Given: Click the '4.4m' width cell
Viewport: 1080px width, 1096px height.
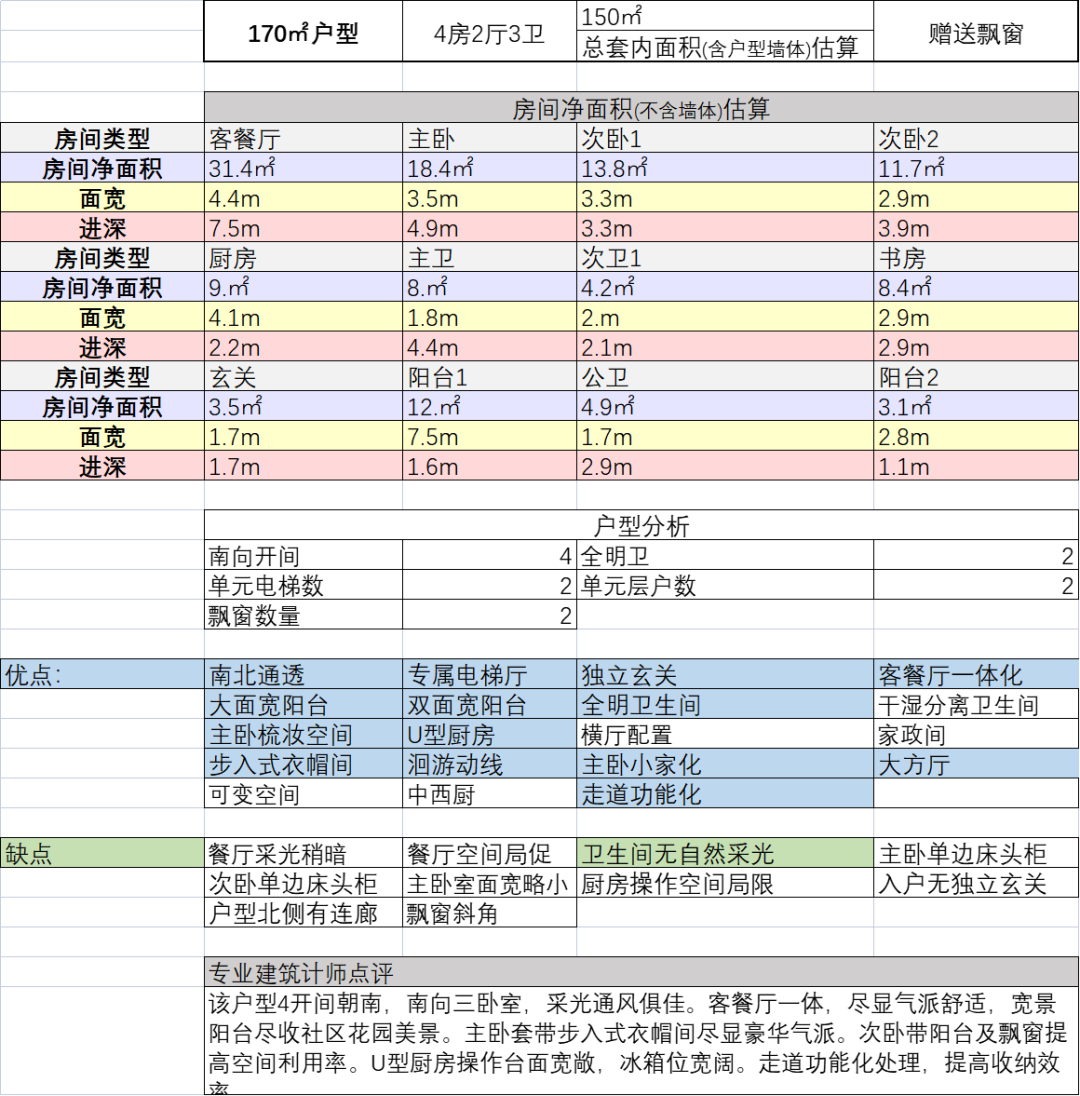Looking at the screenshot, I should coord(303,198).
